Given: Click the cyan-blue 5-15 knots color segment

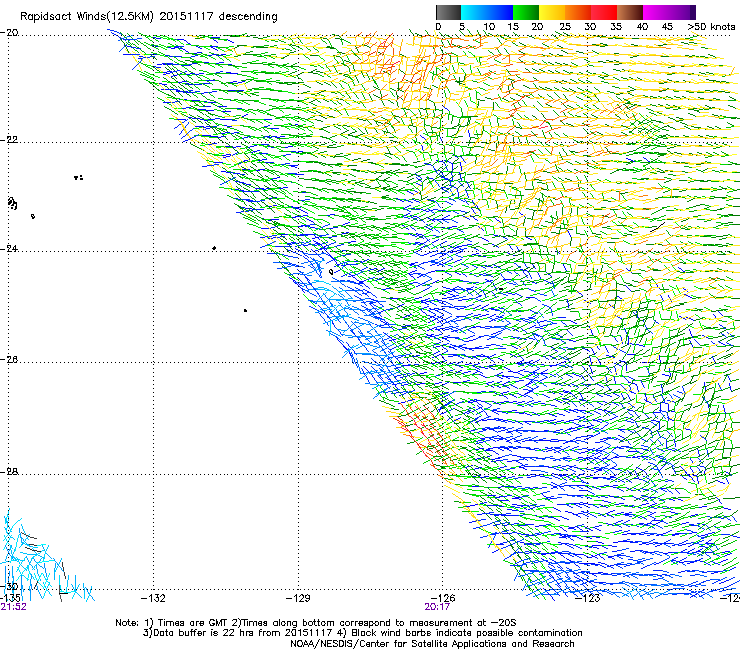Looking at the screenshot, I should click(x=487, y=12).
